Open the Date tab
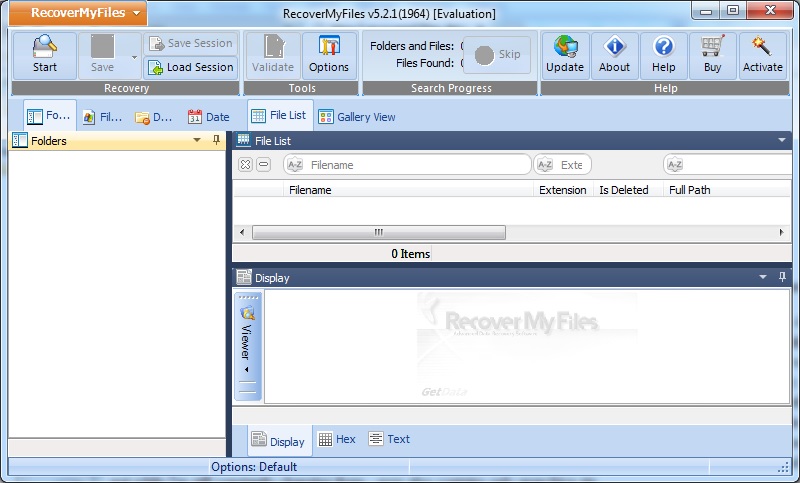Viewport: 800px width, 483px height. [209, 117]
